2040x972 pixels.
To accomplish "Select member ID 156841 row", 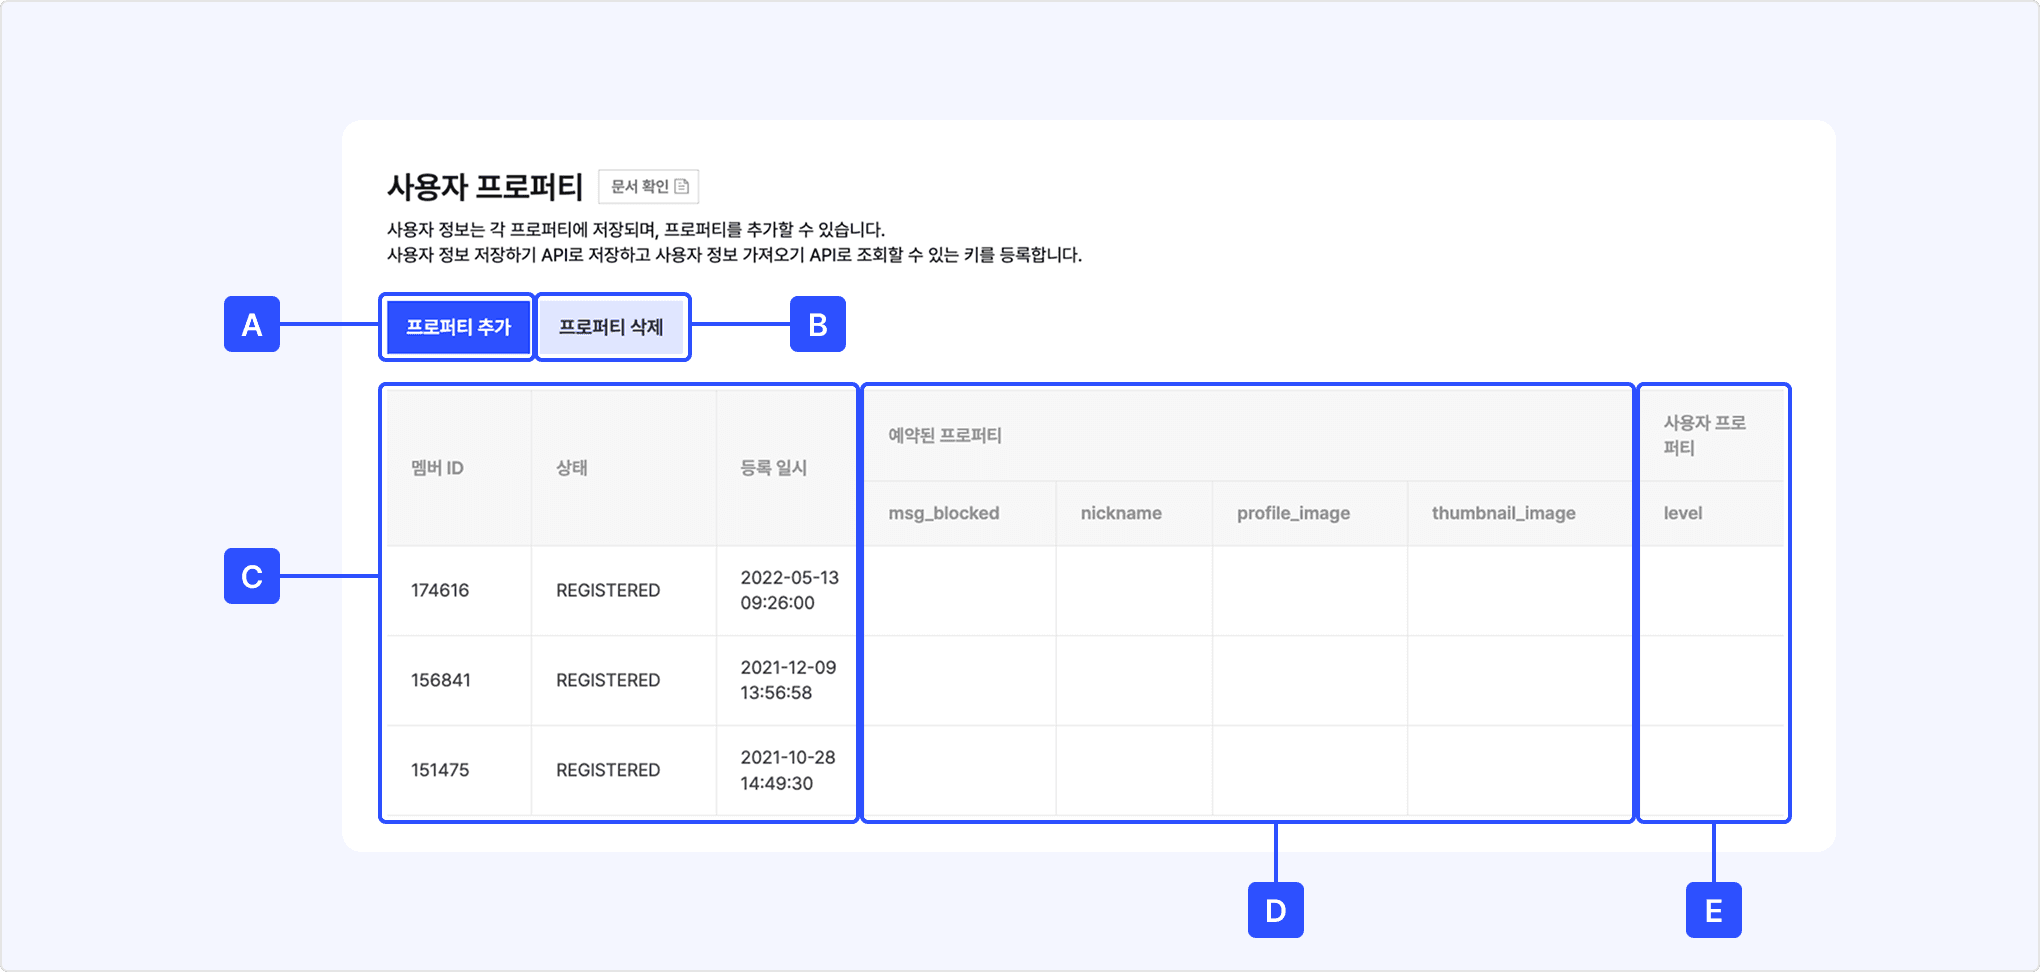I will (440, 680).
